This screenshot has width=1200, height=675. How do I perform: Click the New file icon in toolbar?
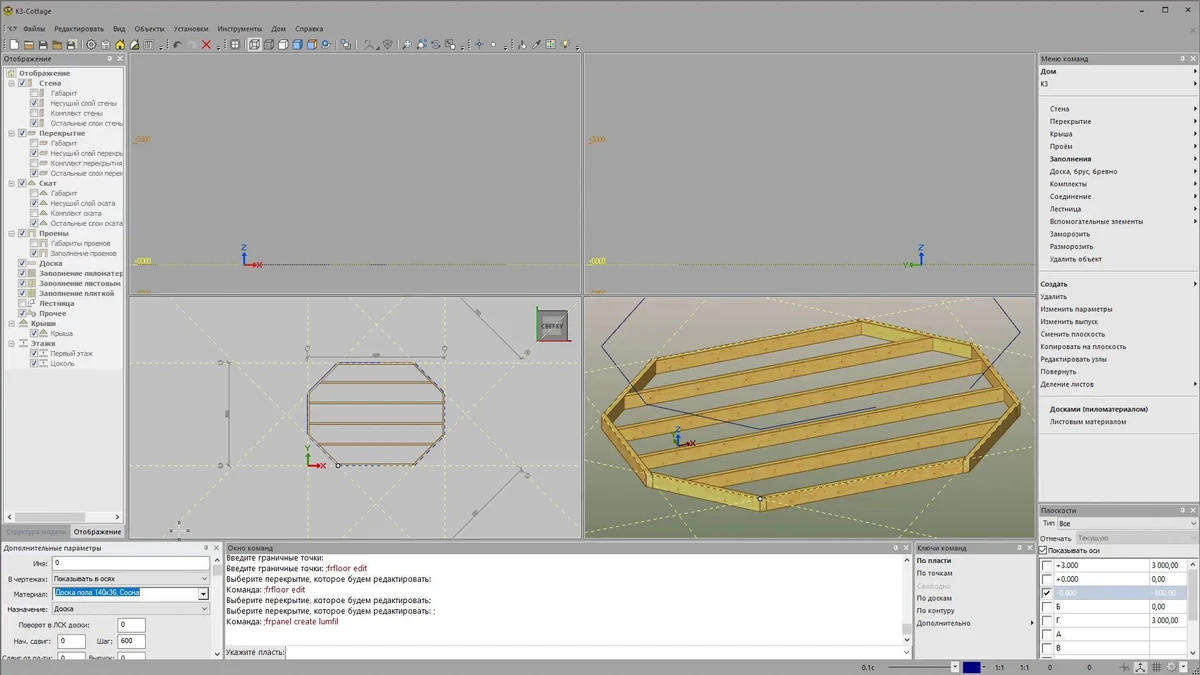(15, 45)
